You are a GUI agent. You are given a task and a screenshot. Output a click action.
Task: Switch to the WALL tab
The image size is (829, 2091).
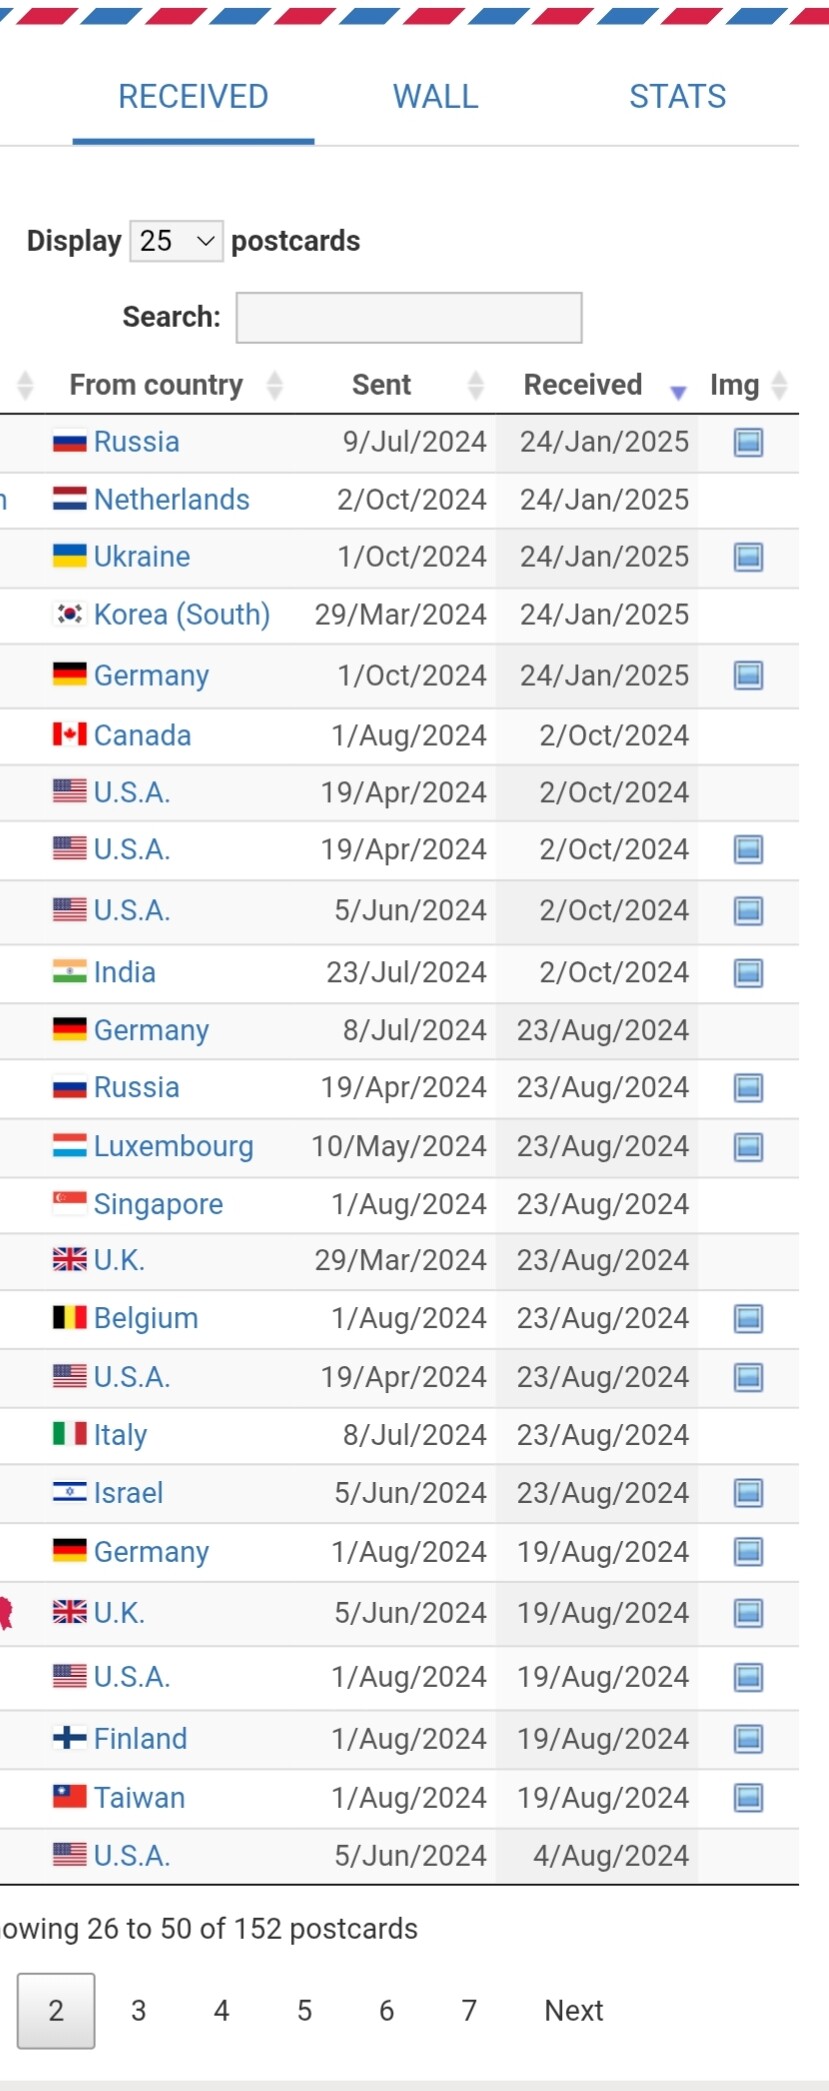[x=435, y=97]
